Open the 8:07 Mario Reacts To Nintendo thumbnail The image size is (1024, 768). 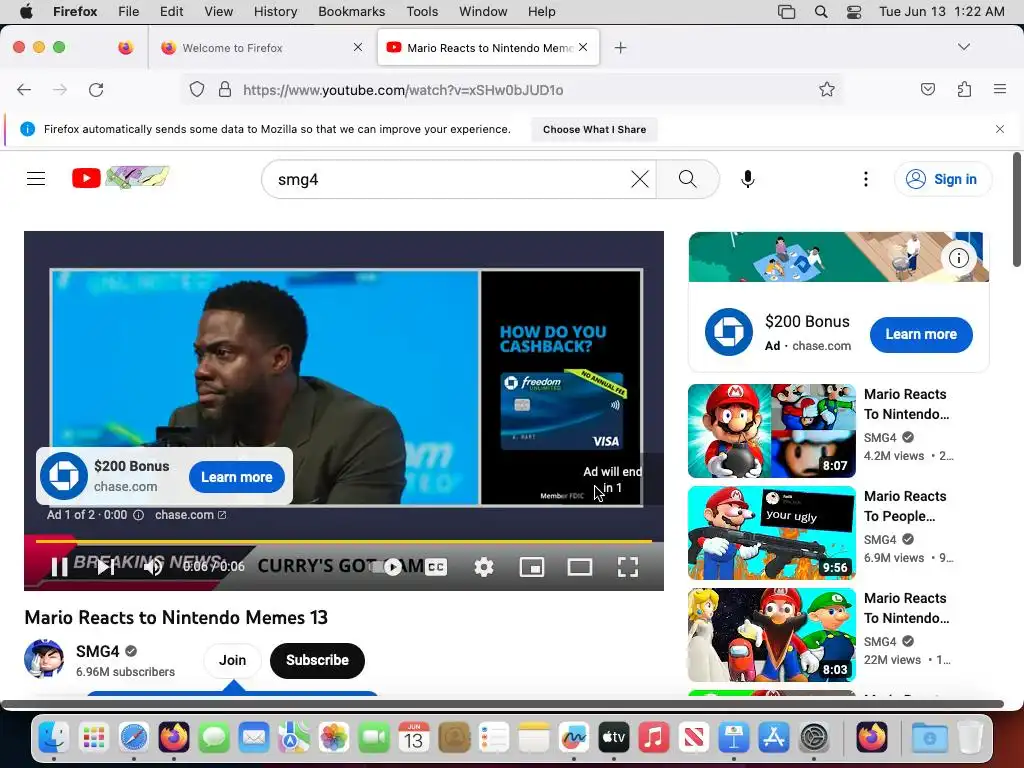(x=771, y=431)
